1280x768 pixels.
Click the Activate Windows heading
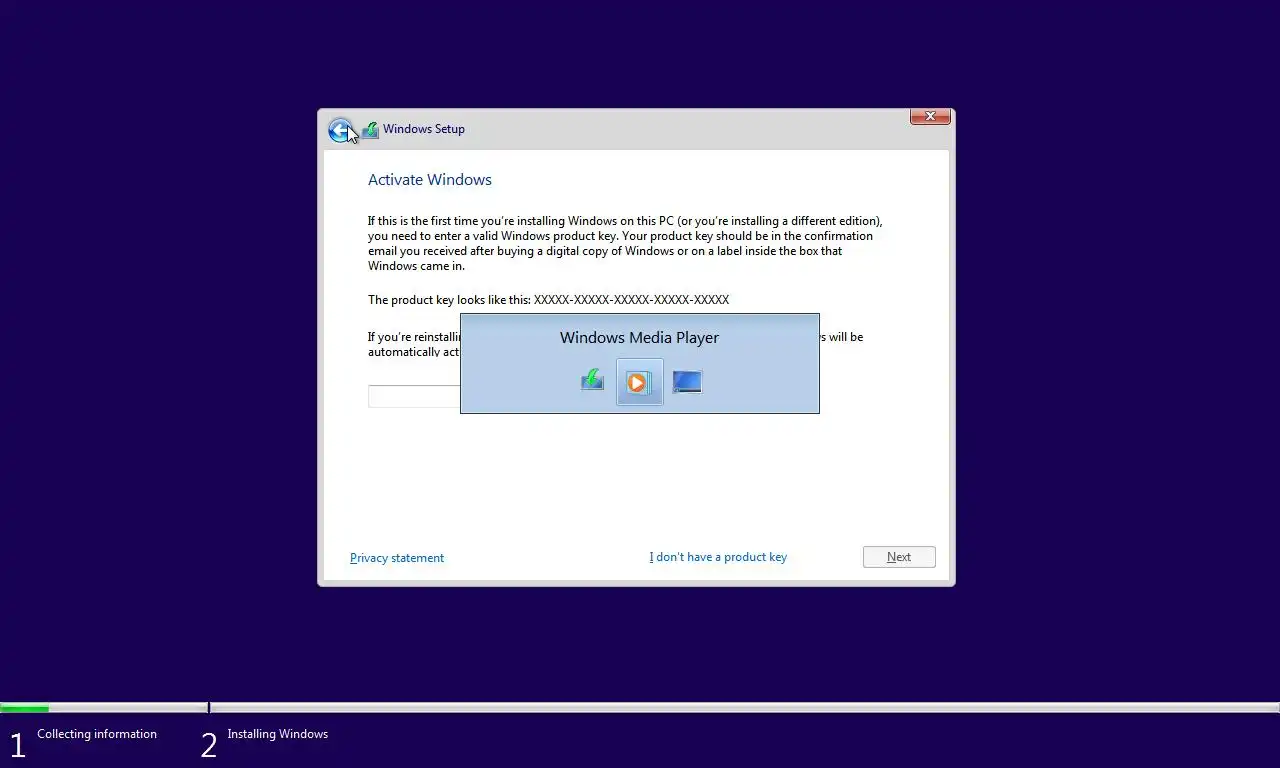[430, 180]
